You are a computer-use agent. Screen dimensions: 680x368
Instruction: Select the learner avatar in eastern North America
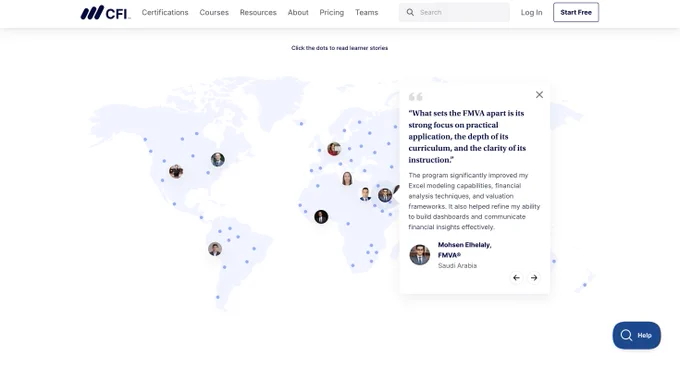(218, 159)
